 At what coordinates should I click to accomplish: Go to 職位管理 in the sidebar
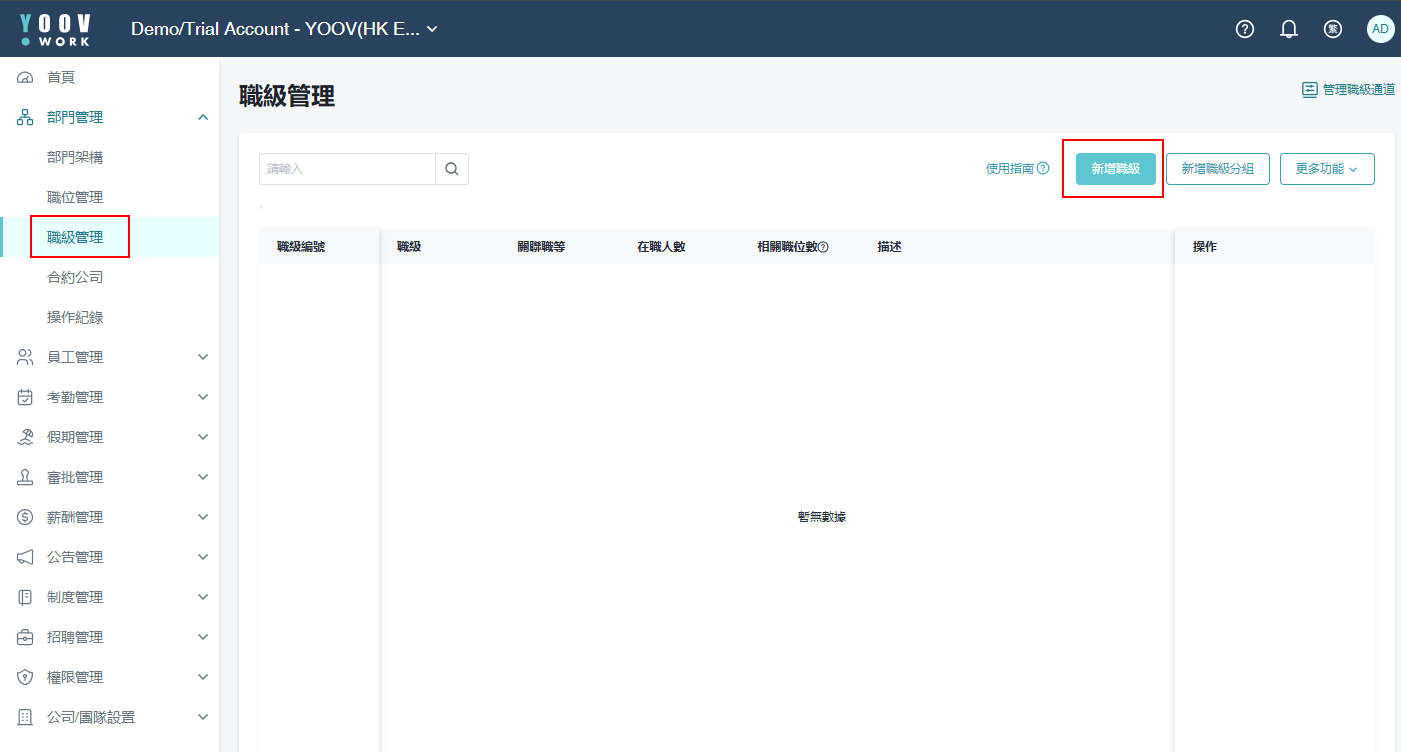point(75,197)
